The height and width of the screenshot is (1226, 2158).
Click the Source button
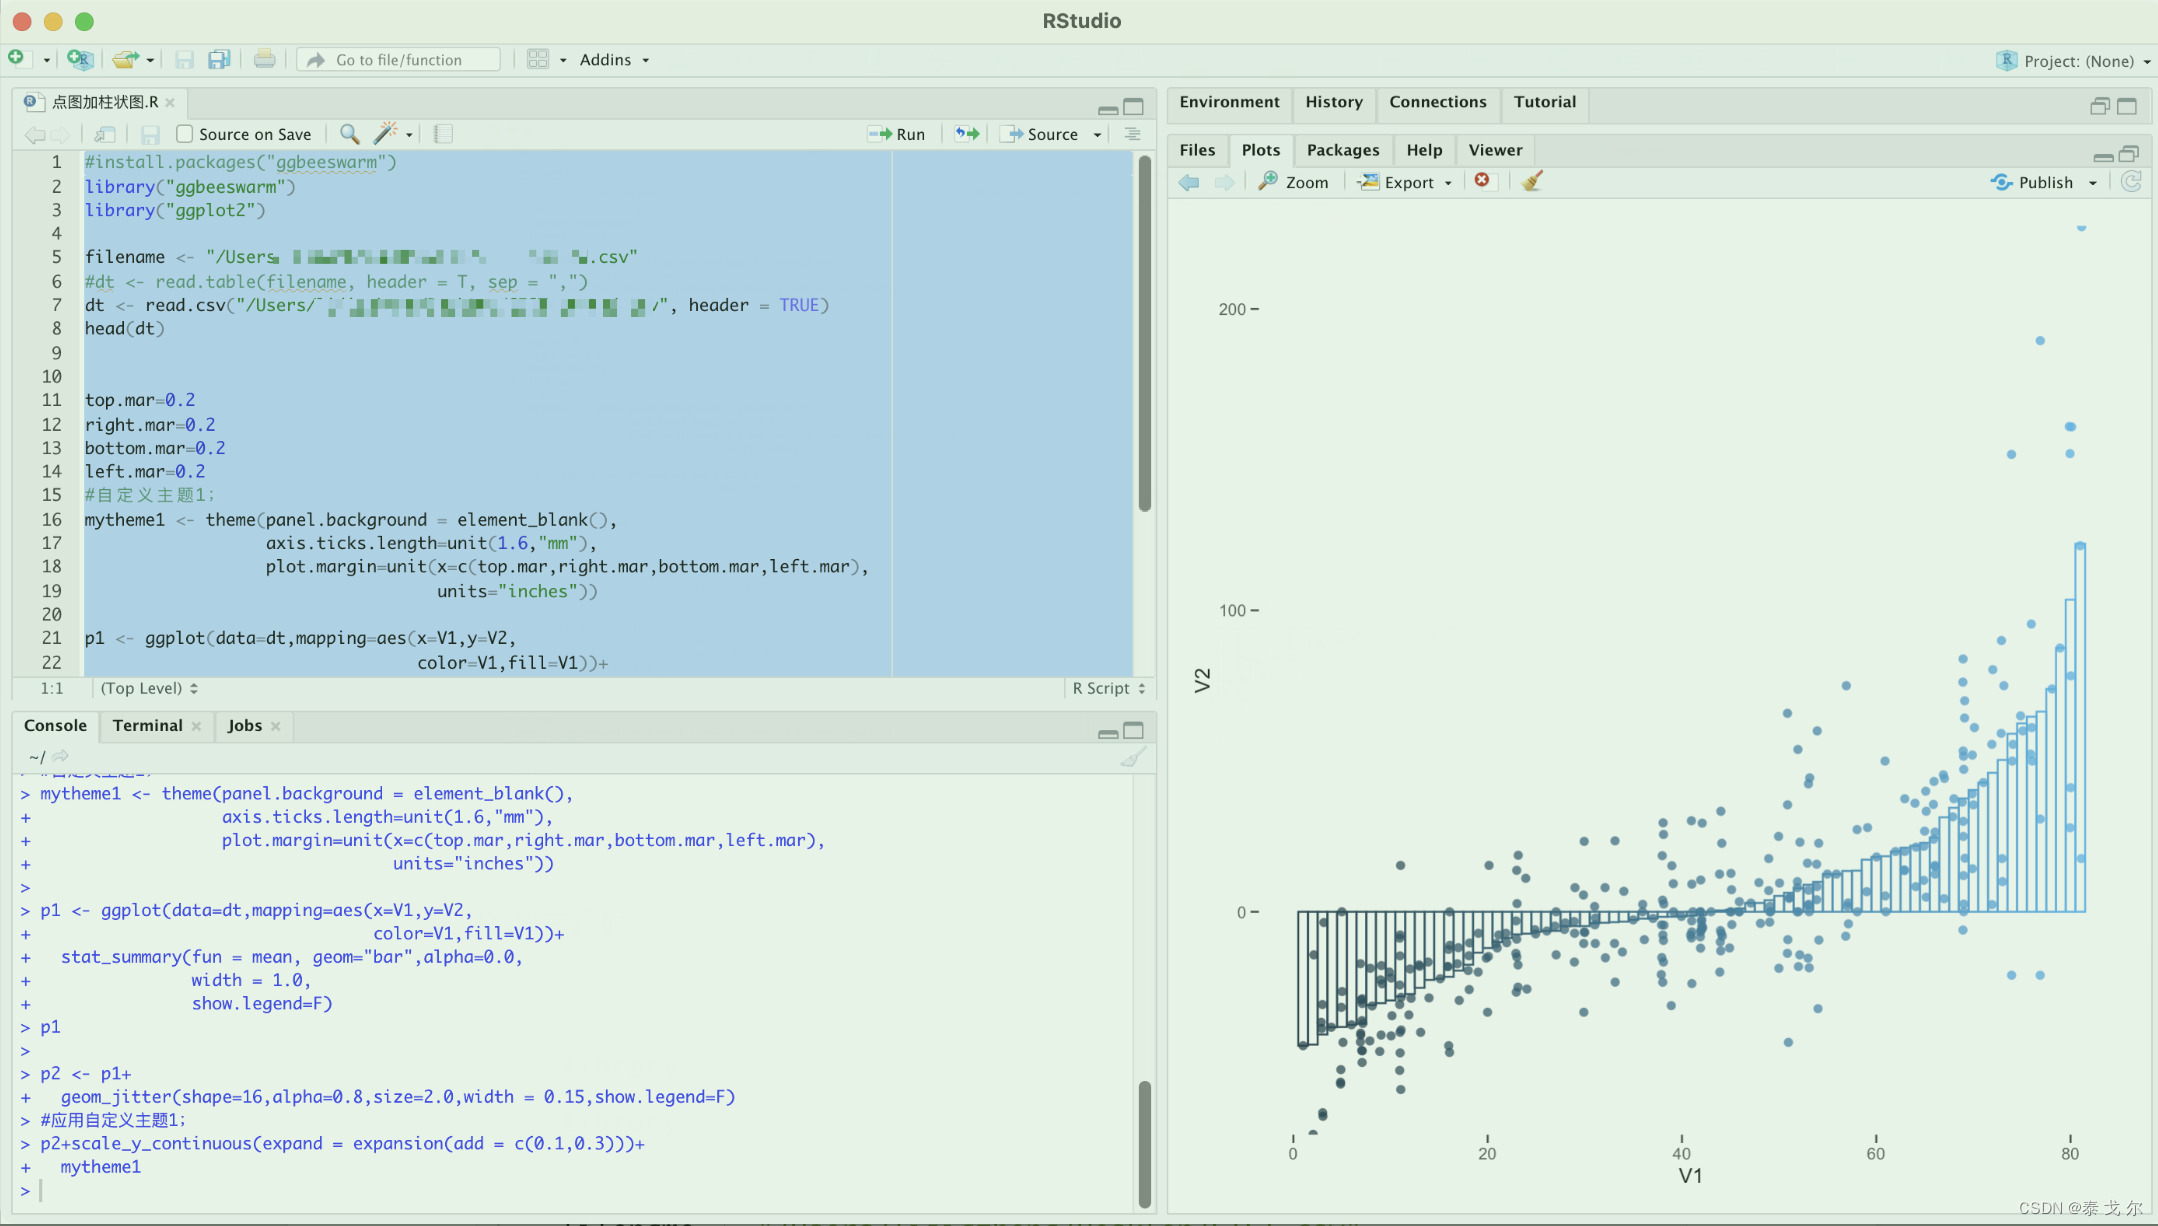tap(1042, 134)
